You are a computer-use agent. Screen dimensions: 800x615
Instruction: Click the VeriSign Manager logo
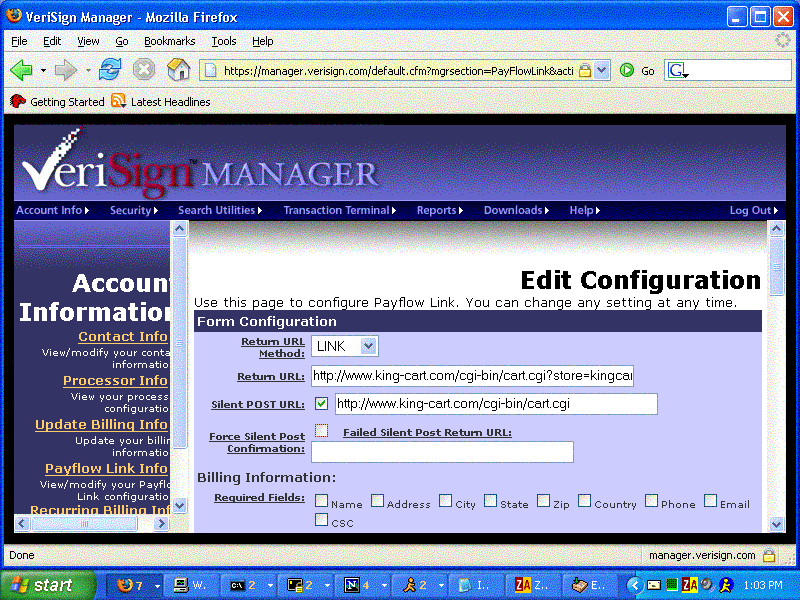point(200,164)
